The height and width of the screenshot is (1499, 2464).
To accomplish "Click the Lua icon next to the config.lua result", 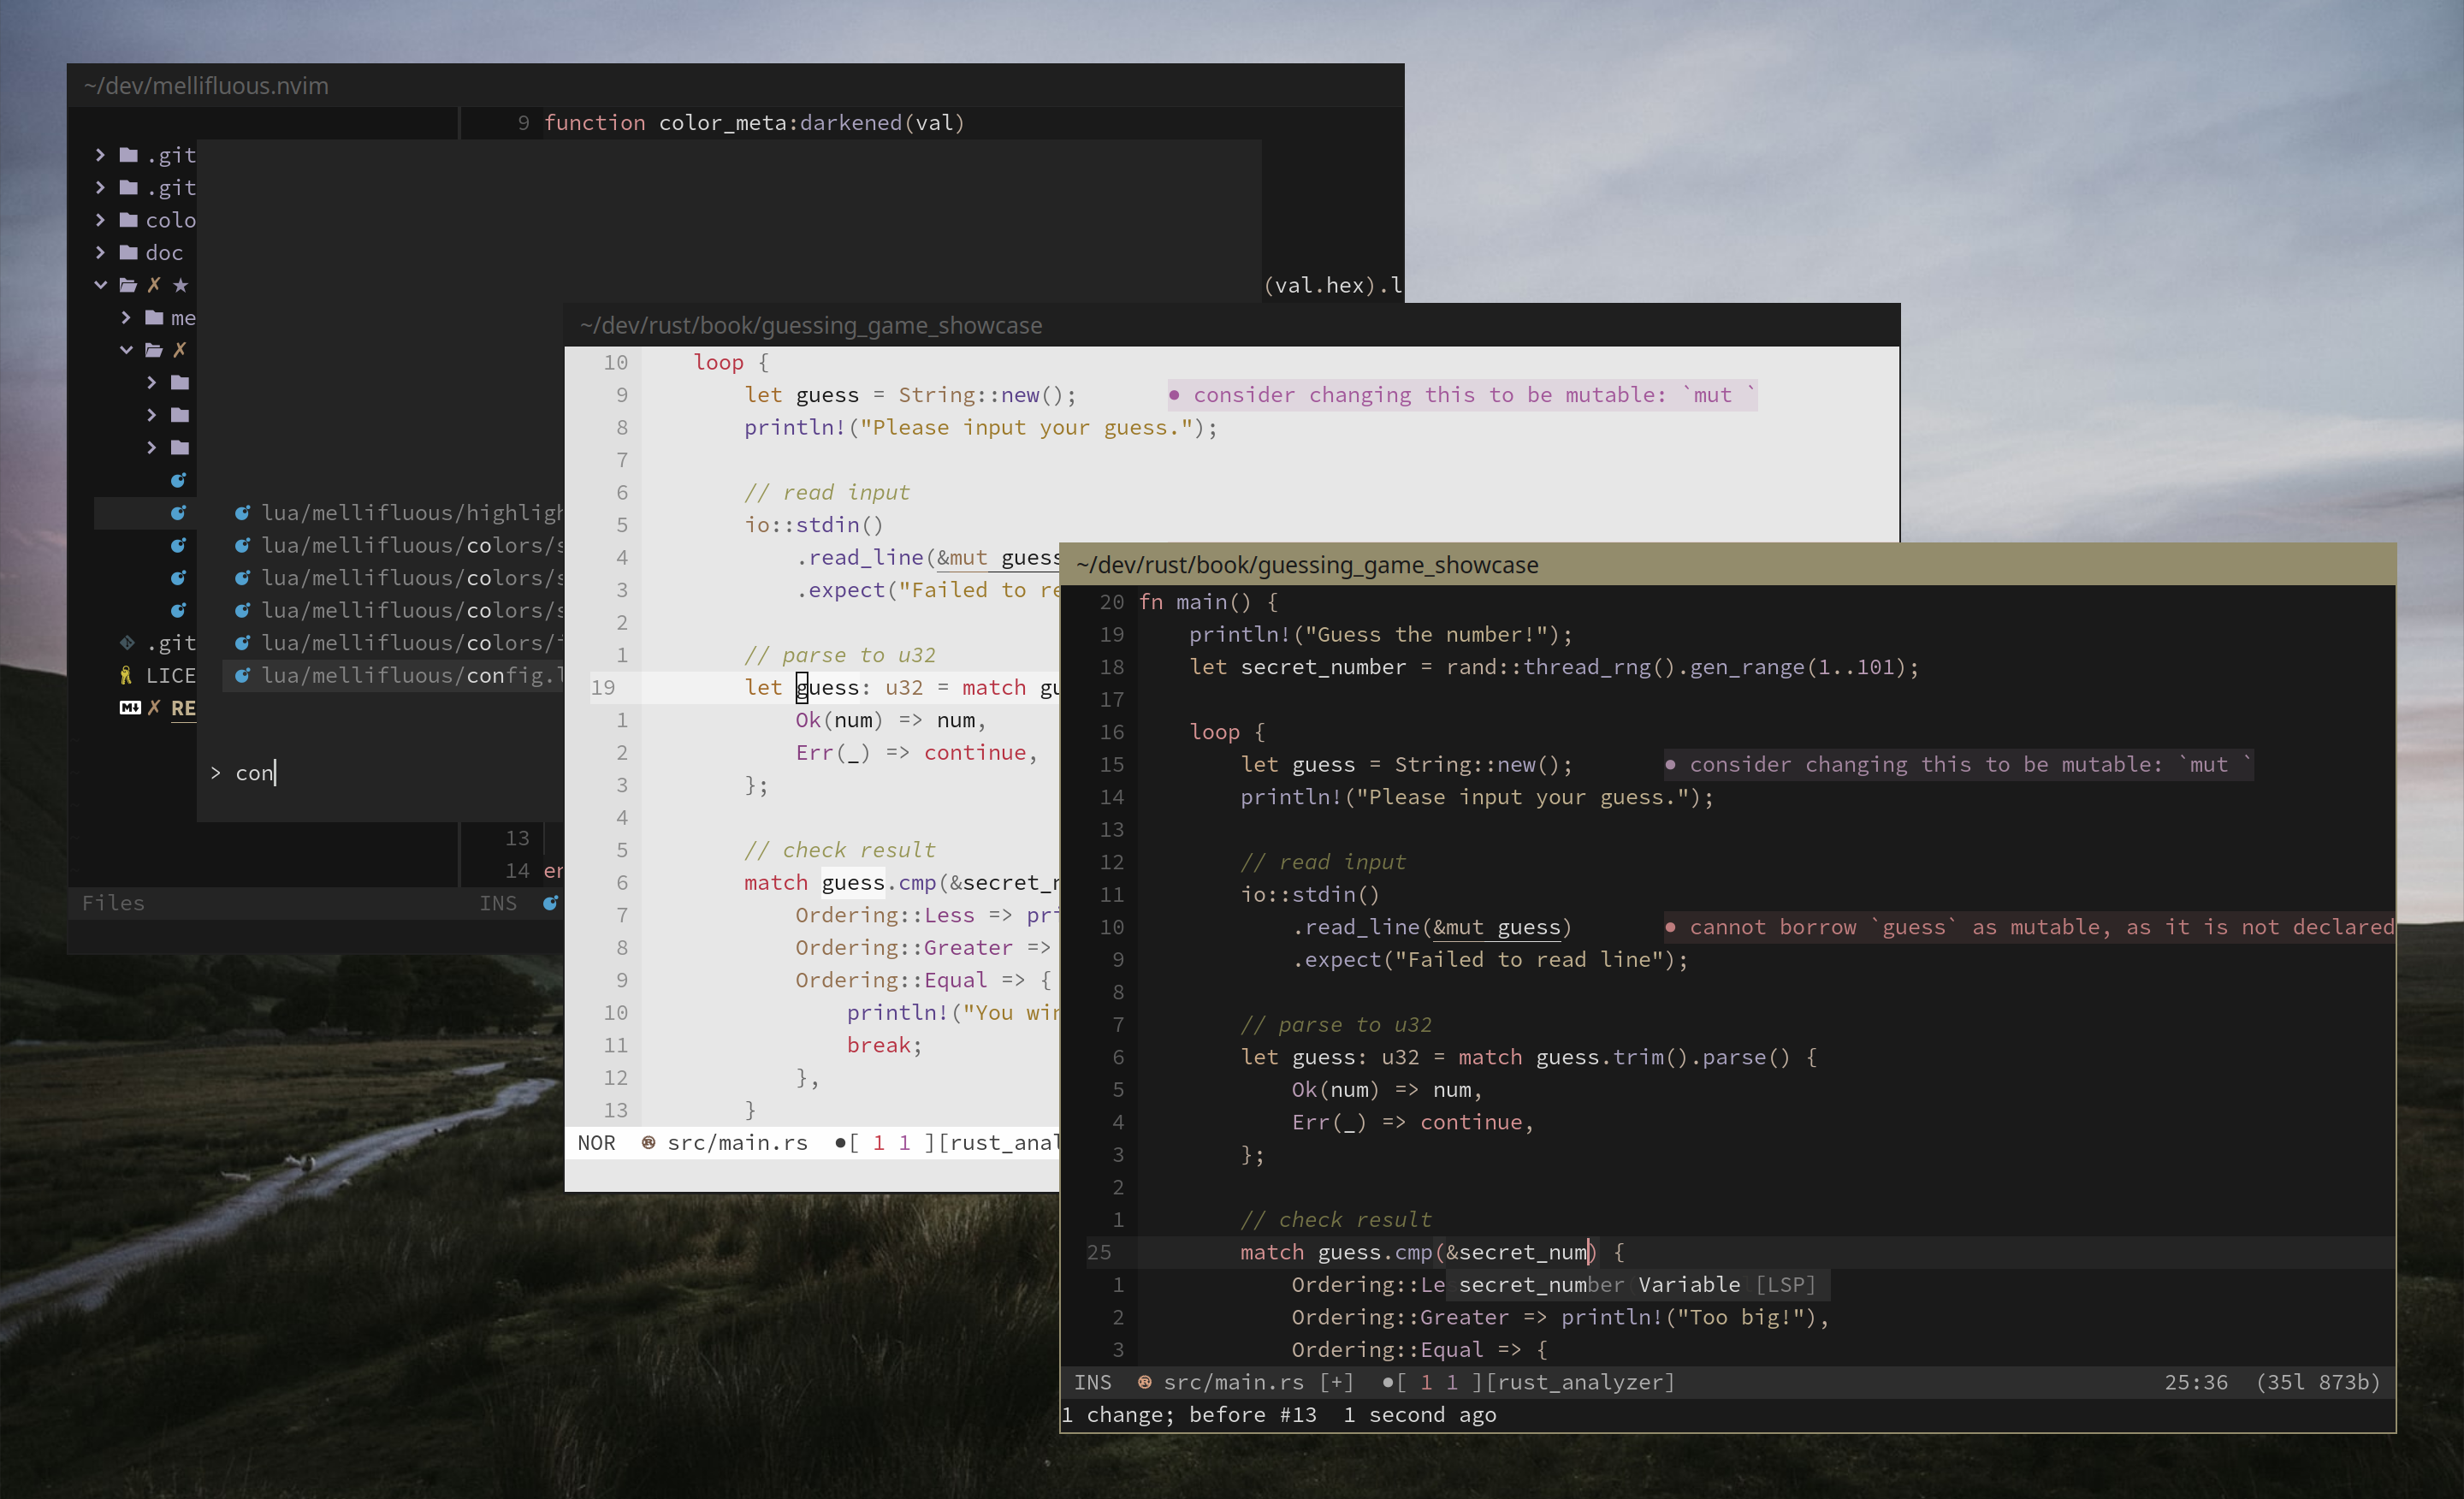I will coord(243,675).
